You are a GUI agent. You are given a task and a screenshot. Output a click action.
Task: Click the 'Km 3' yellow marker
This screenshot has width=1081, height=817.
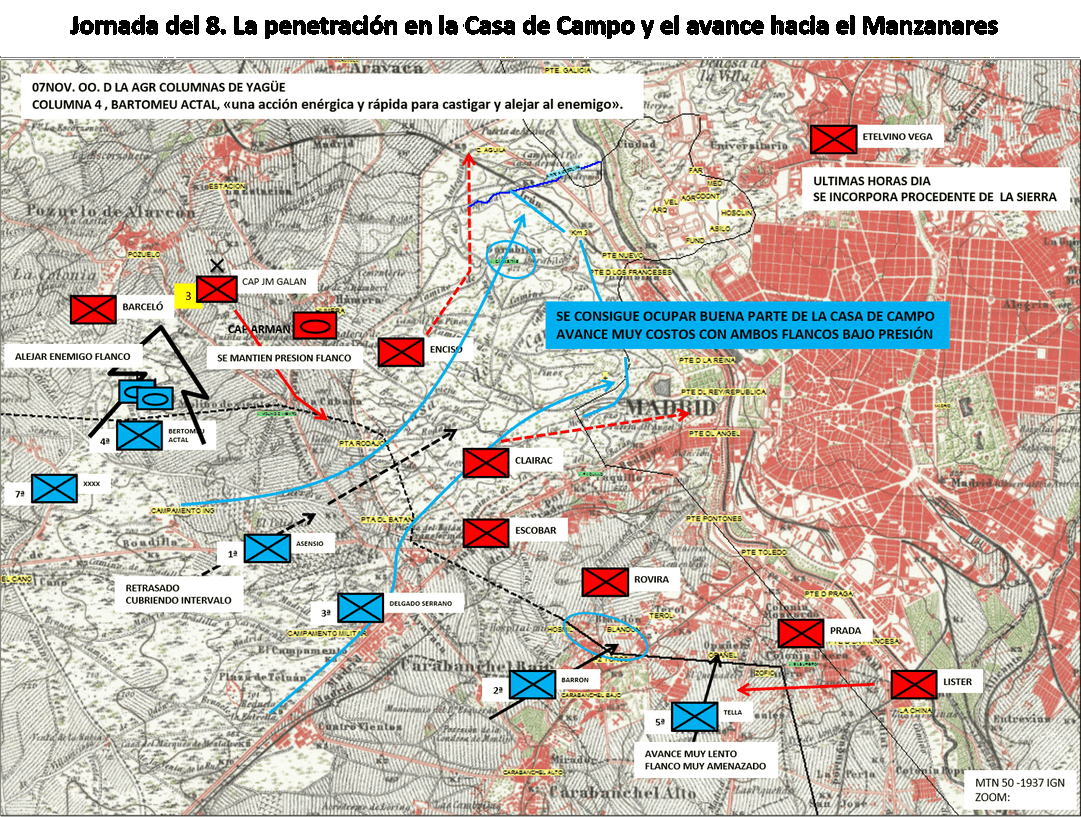pos(579,233)
